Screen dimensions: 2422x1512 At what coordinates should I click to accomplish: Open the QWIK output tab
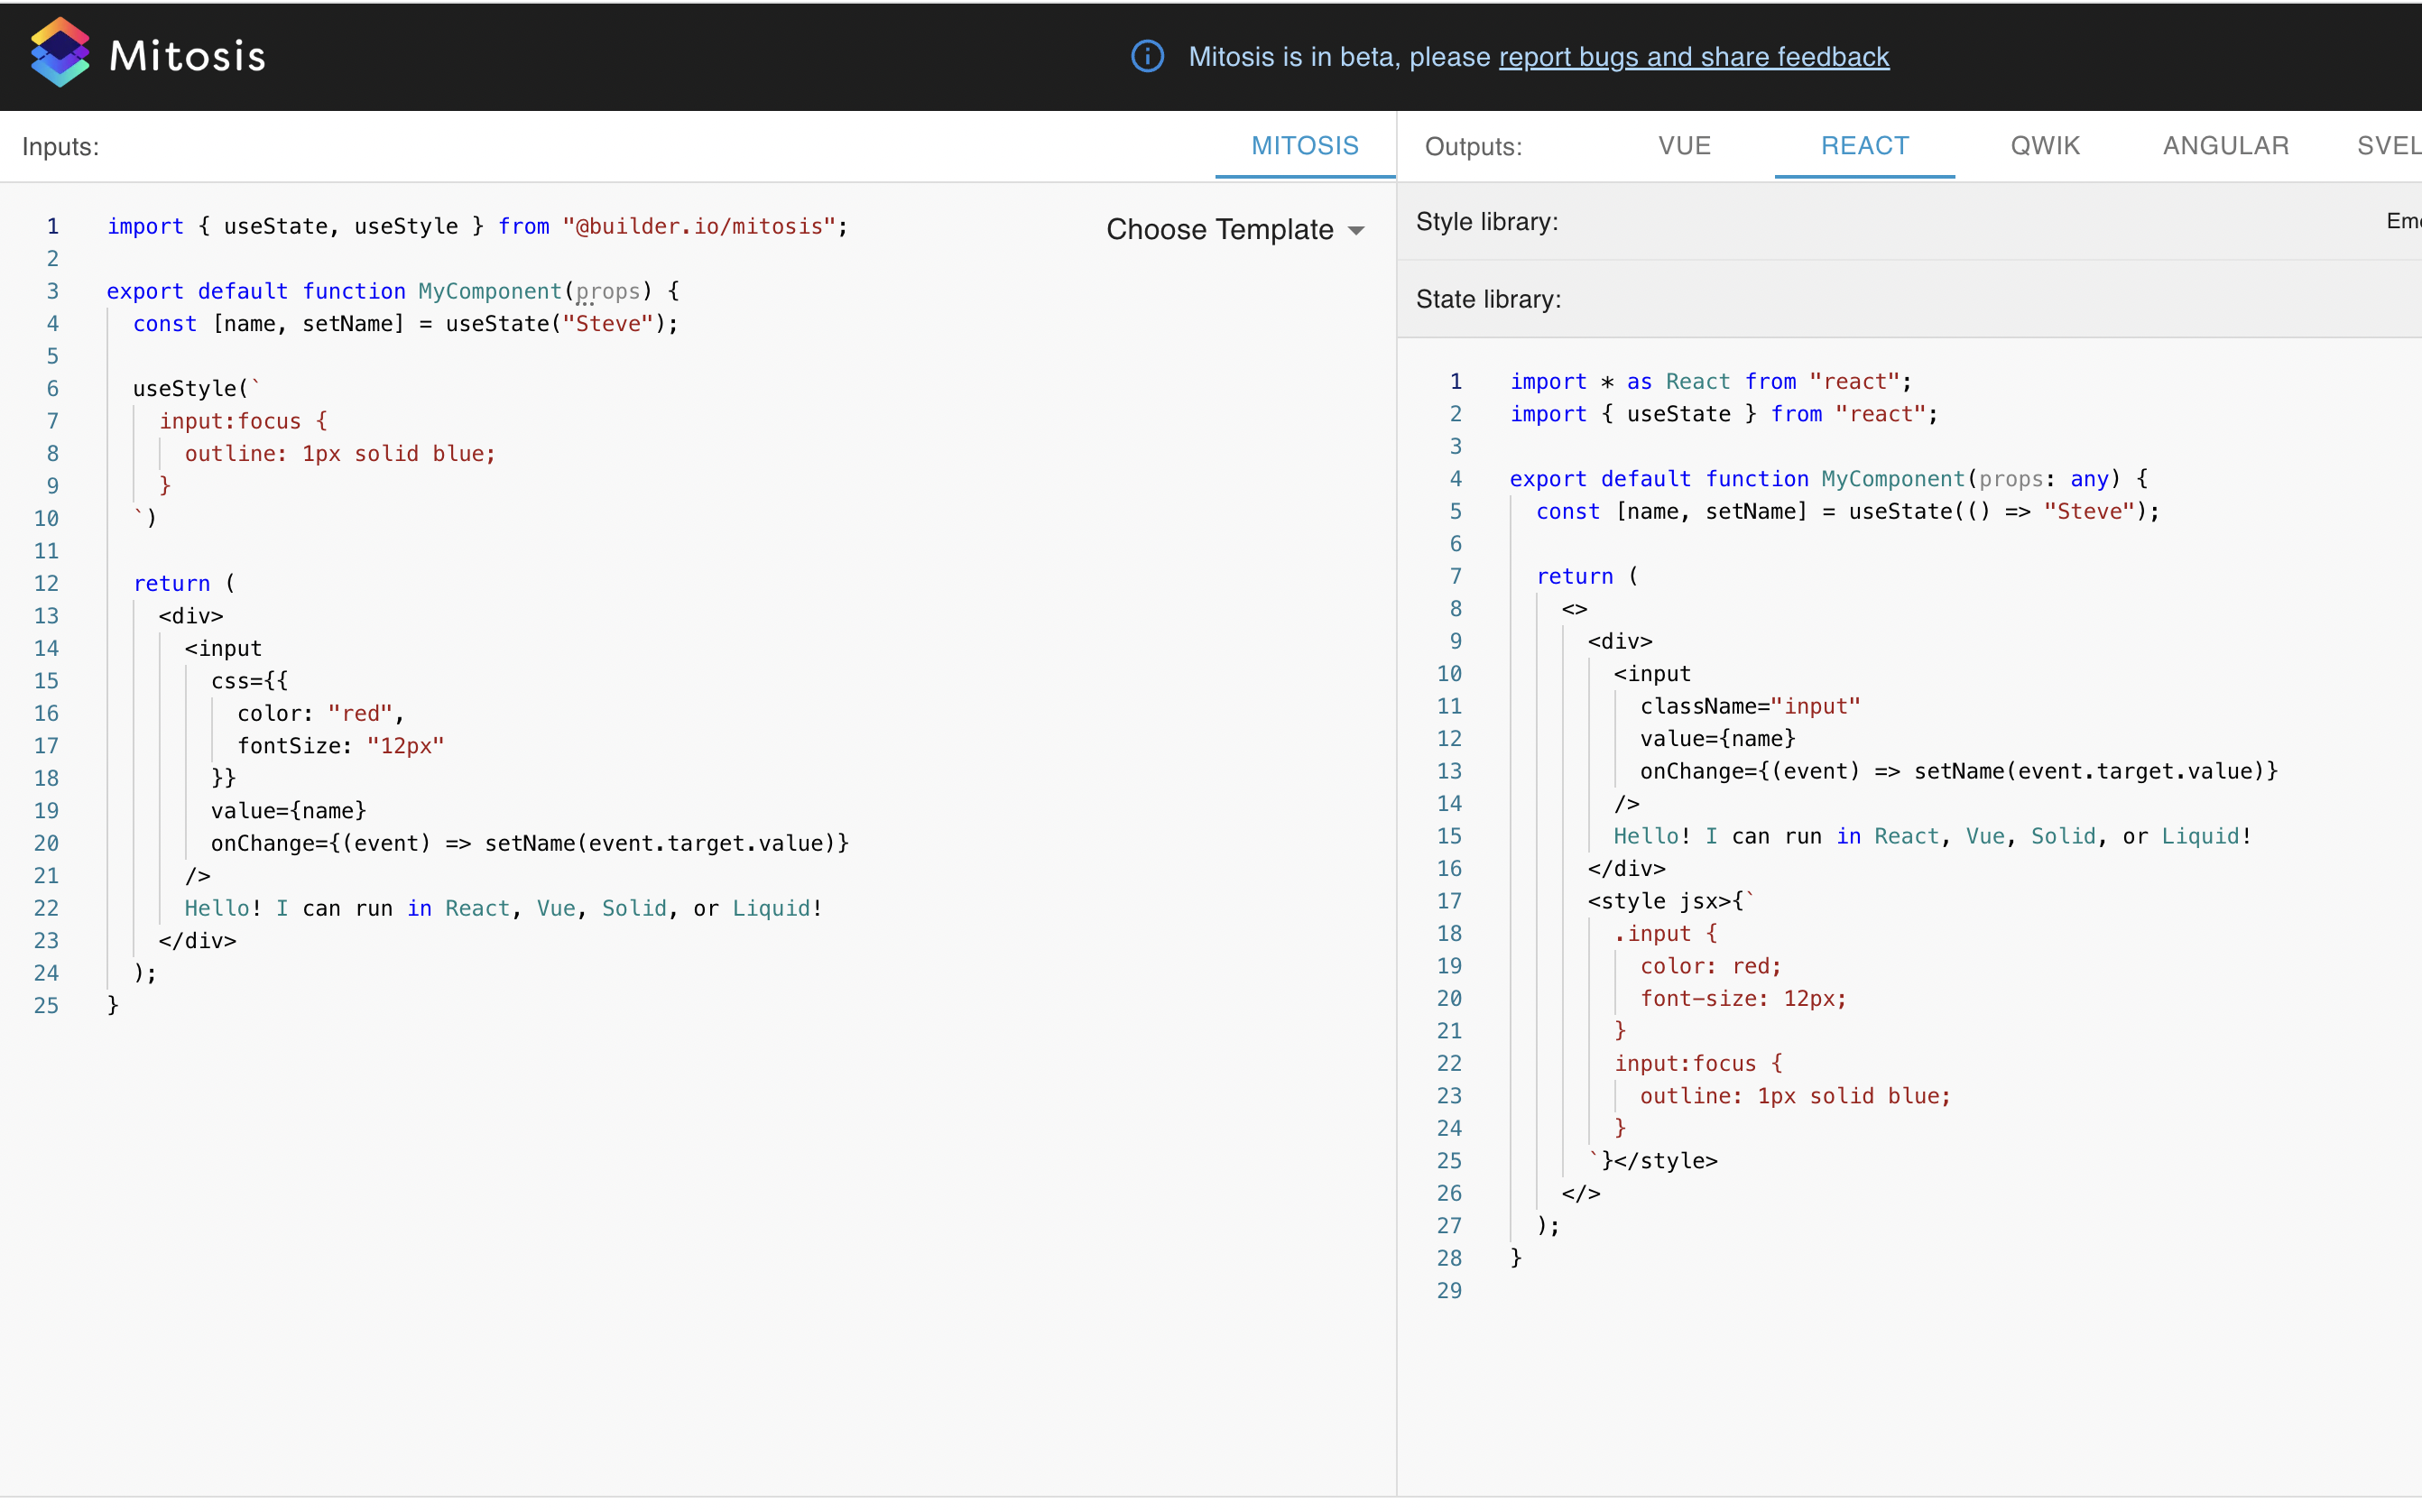[2044, 146]
